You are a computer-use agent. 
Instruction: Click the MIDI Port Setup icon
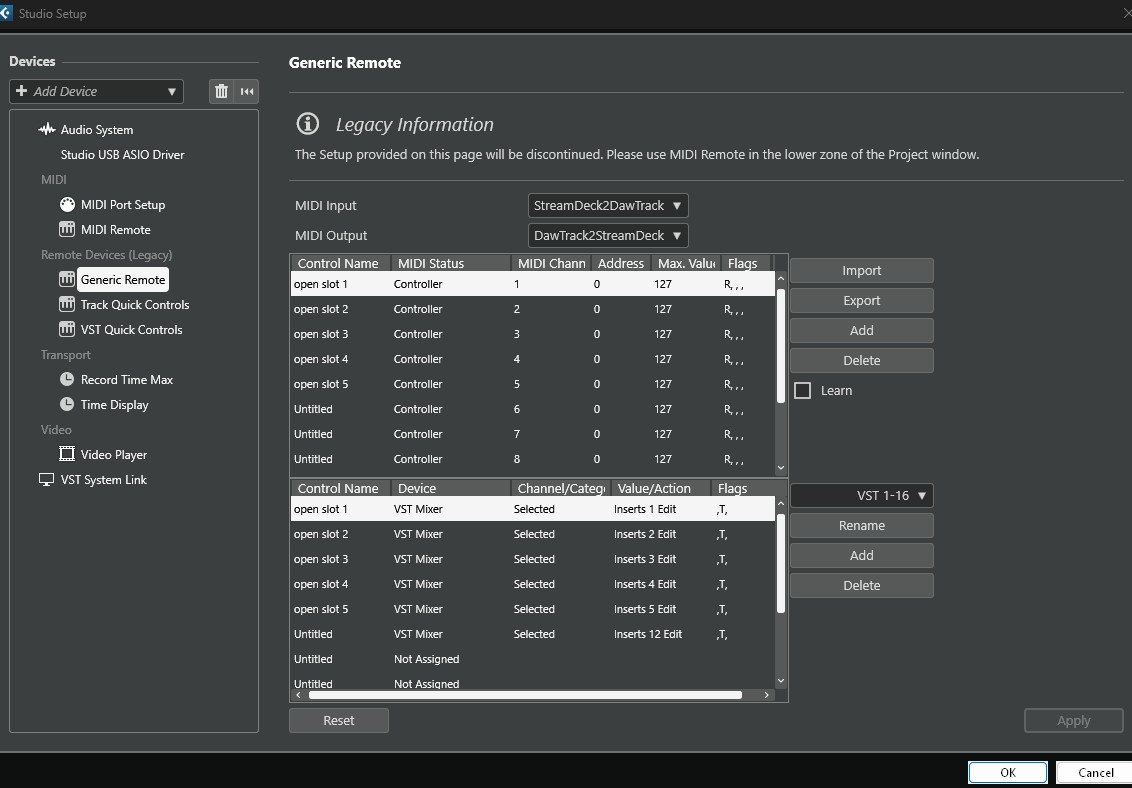[67, 205]
